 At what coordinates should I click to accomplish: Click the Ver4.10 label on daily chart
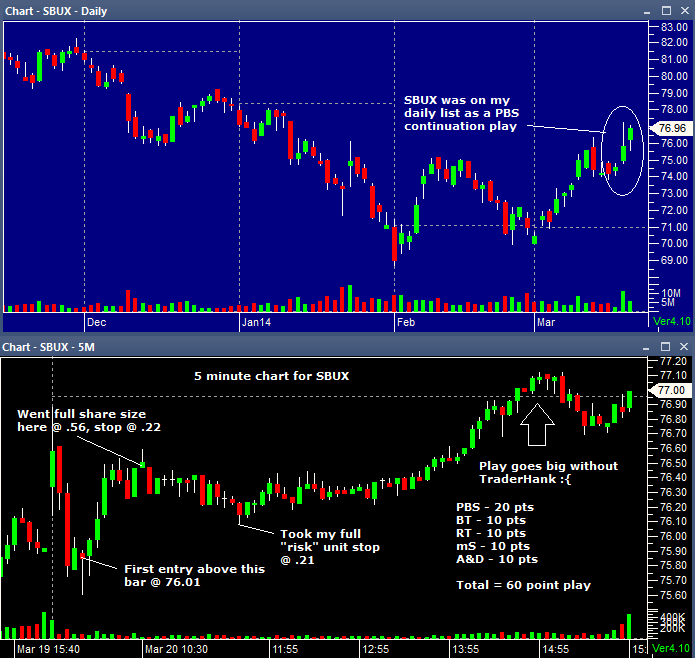(672, 321)
